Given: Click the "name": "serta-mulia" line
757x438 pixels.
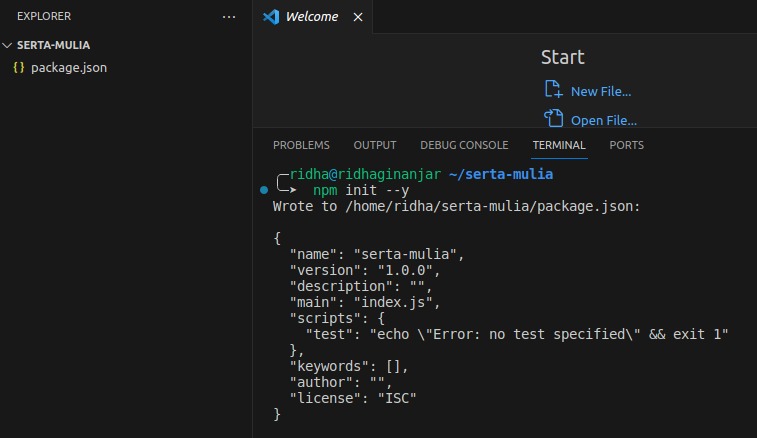Looking at the screenshot, I should point(377,254).
